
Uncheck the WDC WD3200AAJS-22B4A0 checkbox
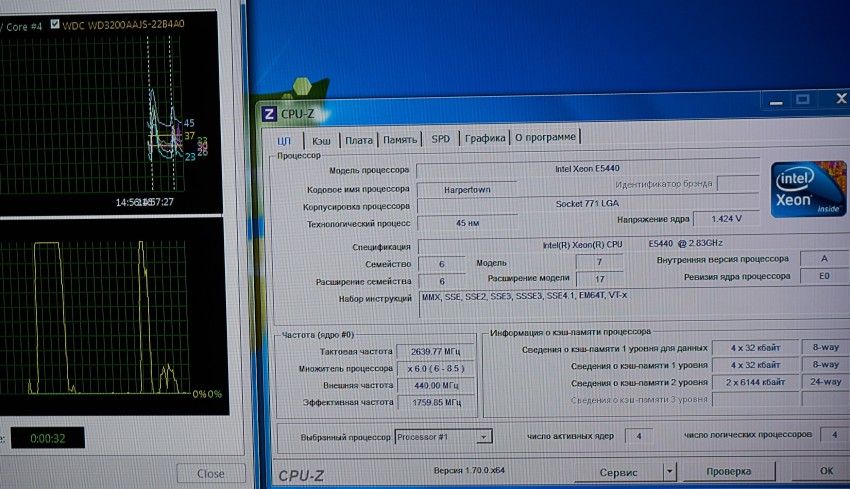point(55,23)
